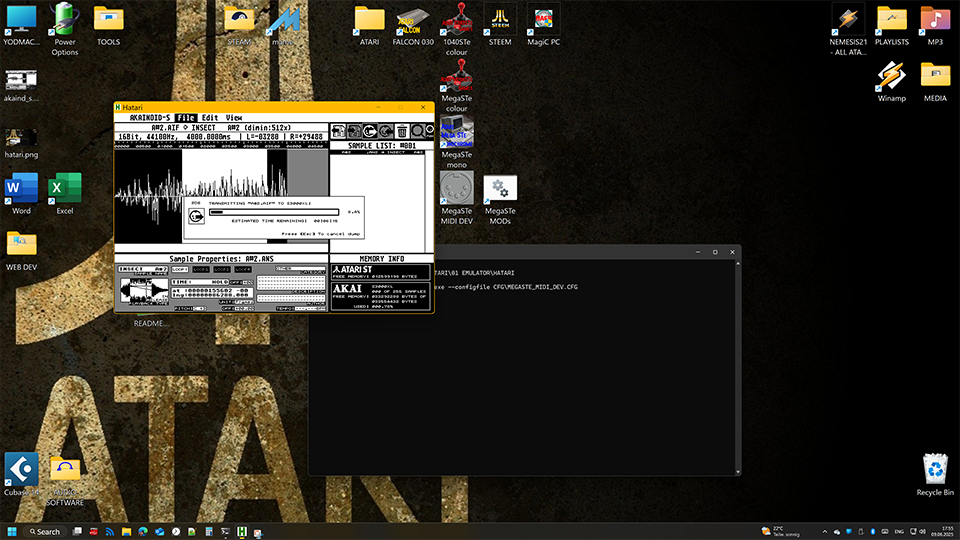Viewport: 960px width, 540px height.
Task: Launch the STEEM emulator
Action: pyautogui.click(x=500, y=26)
